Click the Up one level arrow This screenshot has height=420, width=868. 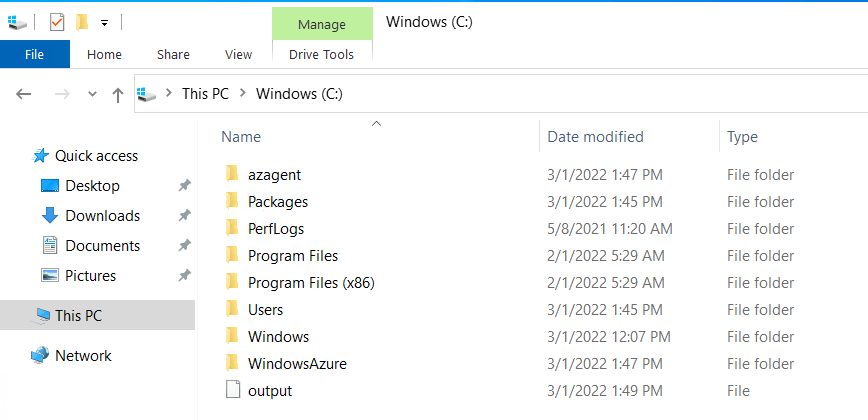(117, 95)
